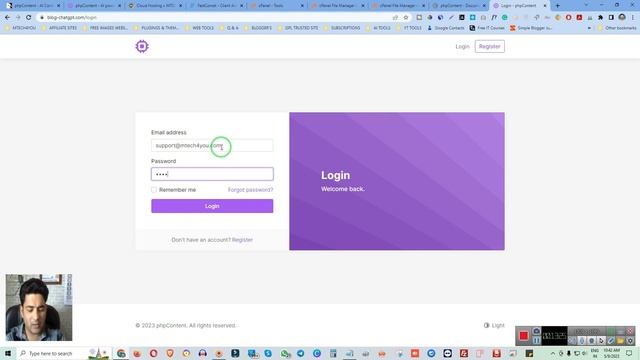Image resolution: width=640 pixels, height=360 pixels.
Task: Toggle the recorder microphone icon
Action: [582, 340]
